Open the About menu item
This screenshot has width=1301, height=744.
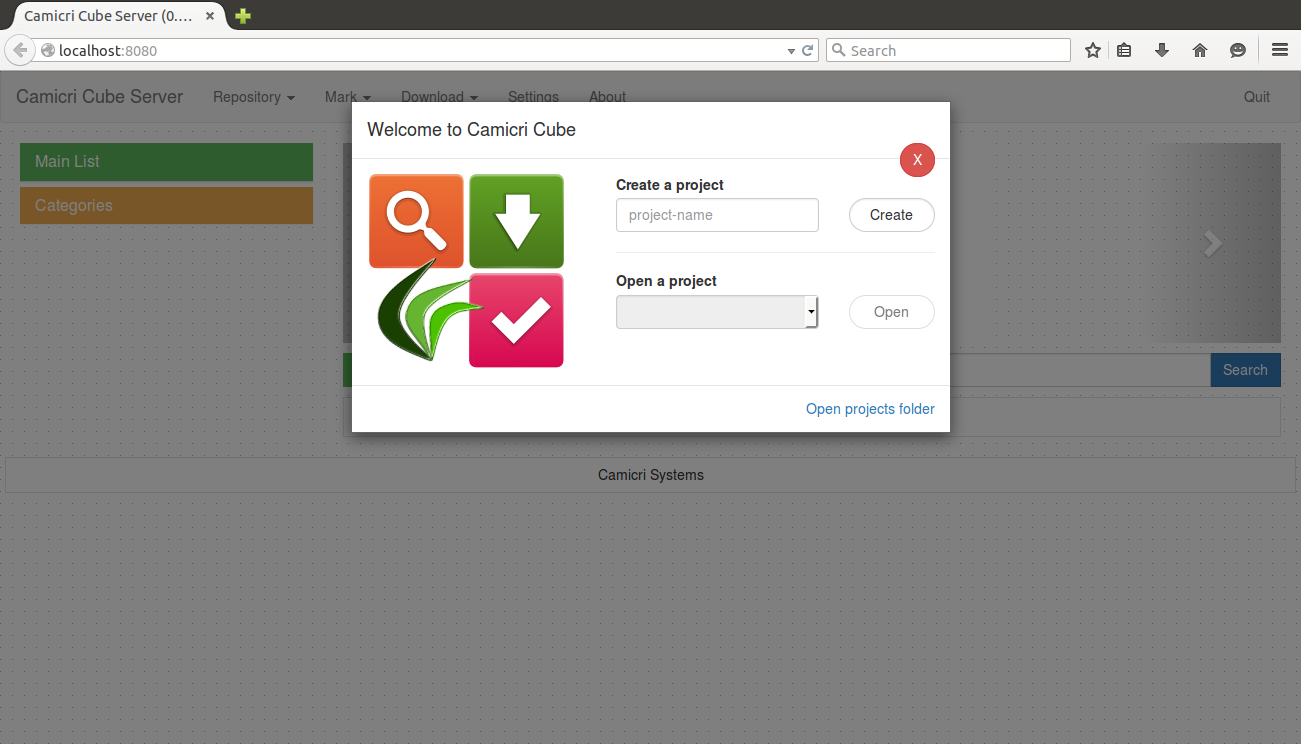point(607,97)
